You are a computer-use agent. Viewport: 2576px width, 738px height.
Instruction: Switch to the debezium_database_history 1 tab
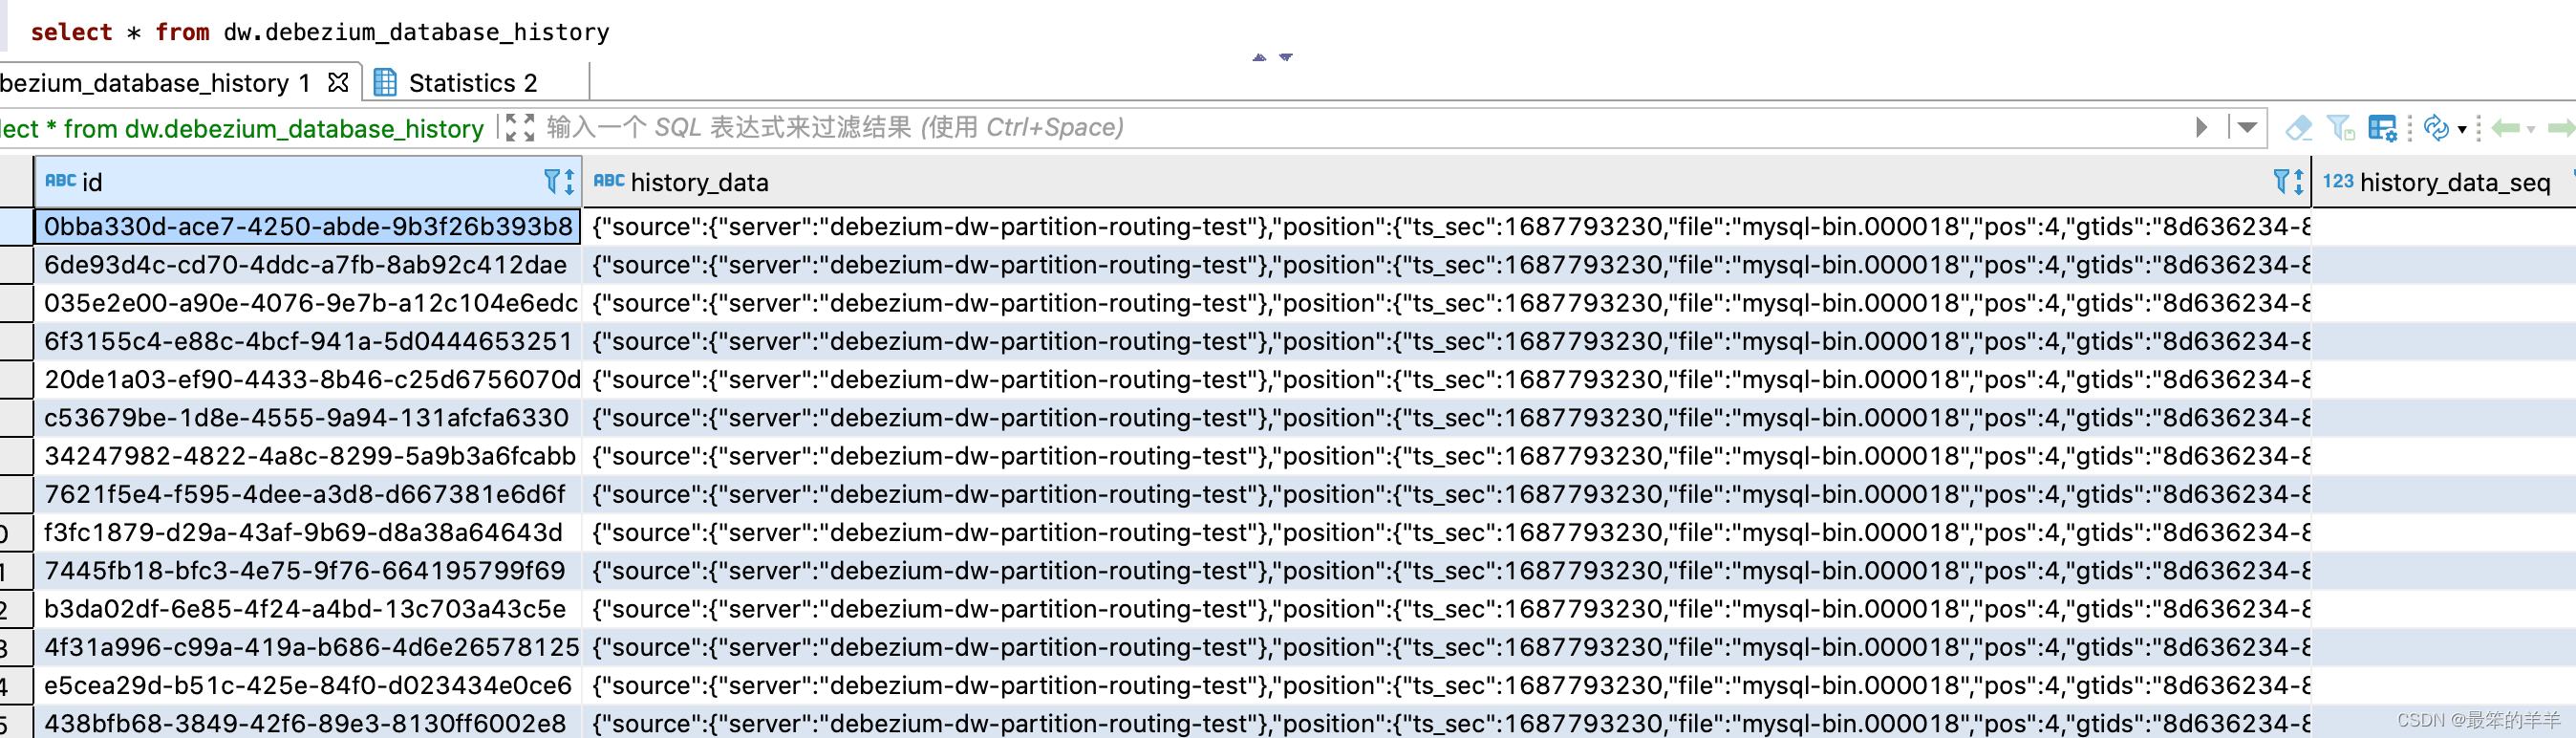click(155, 83)
